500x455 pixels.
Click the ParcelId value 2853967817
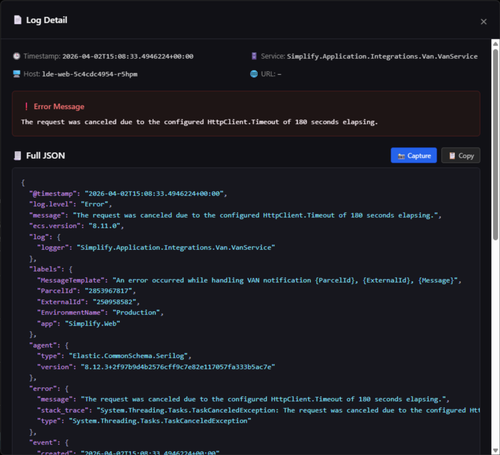click(x=110, y=291)
